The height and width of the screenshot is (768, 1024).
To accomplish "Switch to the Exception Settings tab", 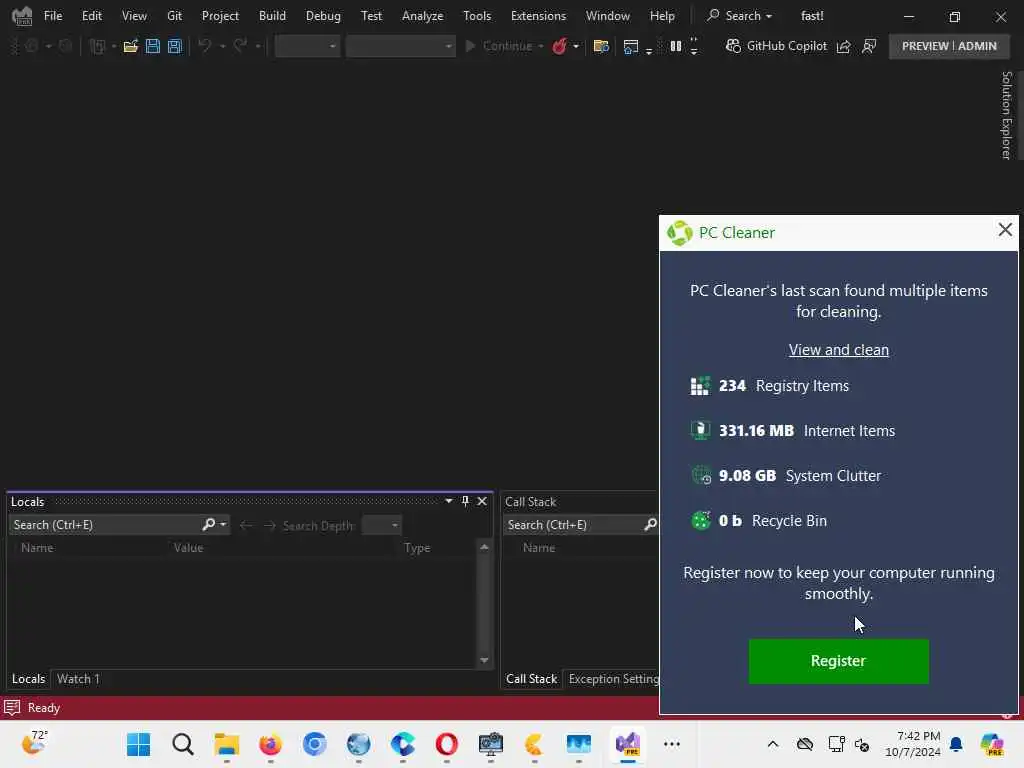I will click(x=614, y=679).
